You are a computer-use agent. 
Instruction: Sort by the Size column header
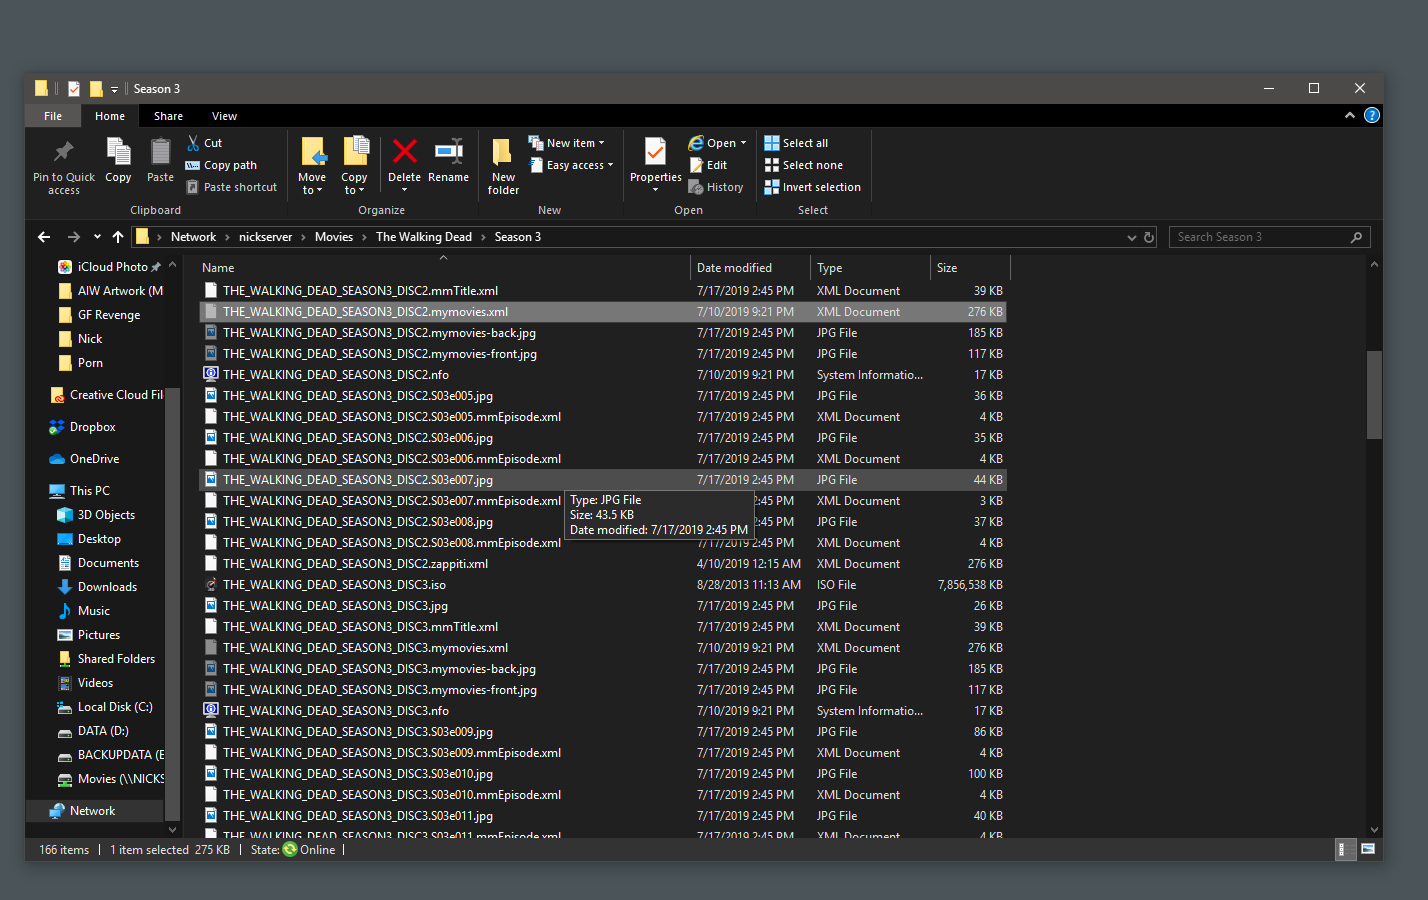coord(970,268)
